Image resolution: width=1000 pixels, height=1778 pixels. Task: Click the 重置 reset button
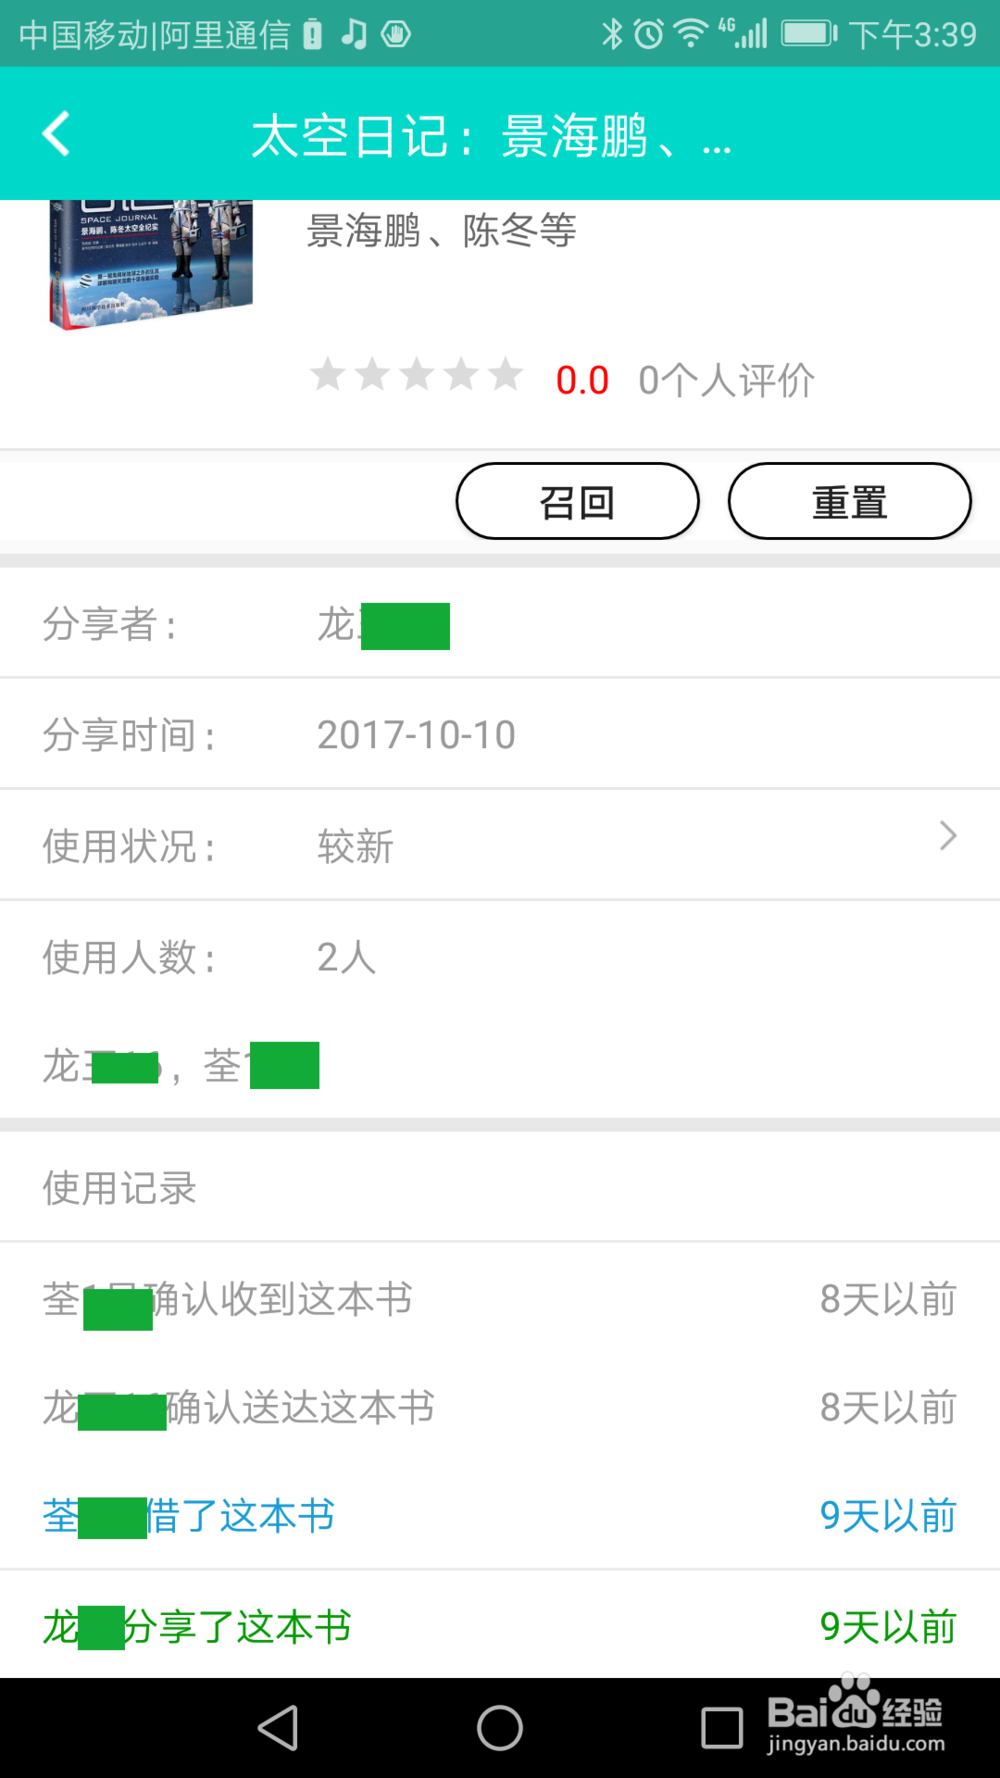tap(849, 501)
